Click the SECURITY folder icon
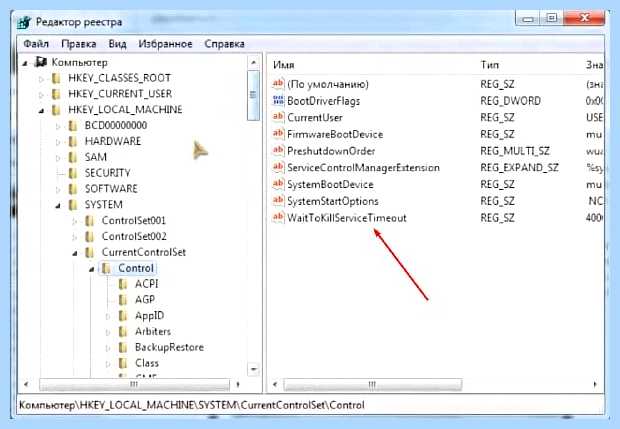This screenshot has width=620, height=429. [73, 173]
